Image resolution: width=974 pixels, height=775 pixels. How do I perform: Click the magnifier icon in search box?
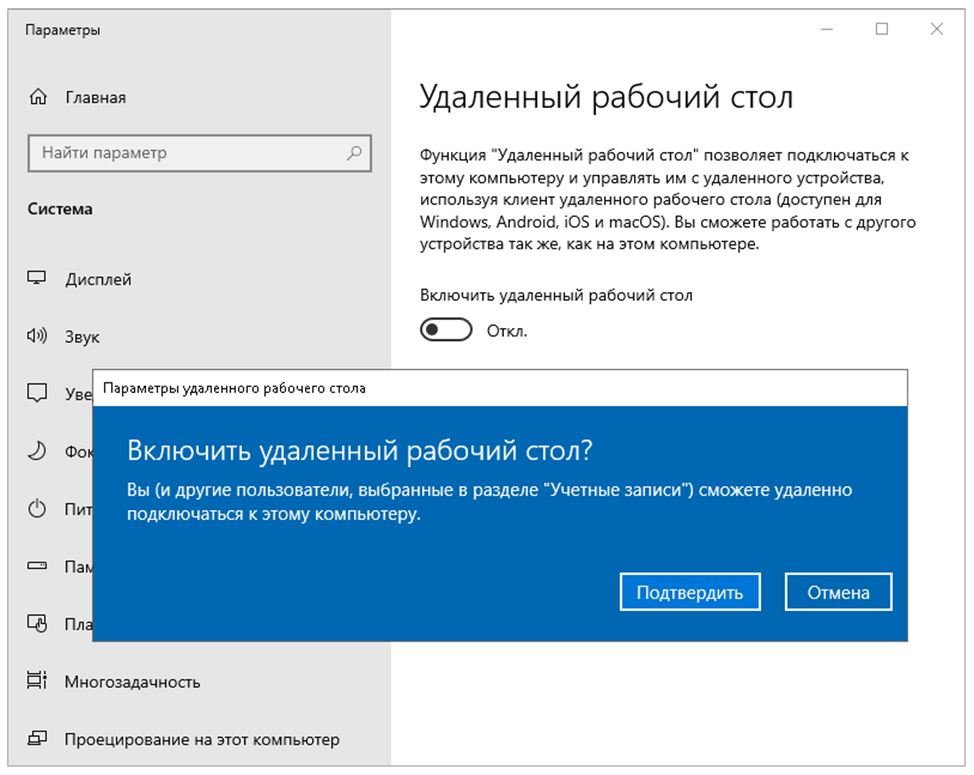point(353,154)
